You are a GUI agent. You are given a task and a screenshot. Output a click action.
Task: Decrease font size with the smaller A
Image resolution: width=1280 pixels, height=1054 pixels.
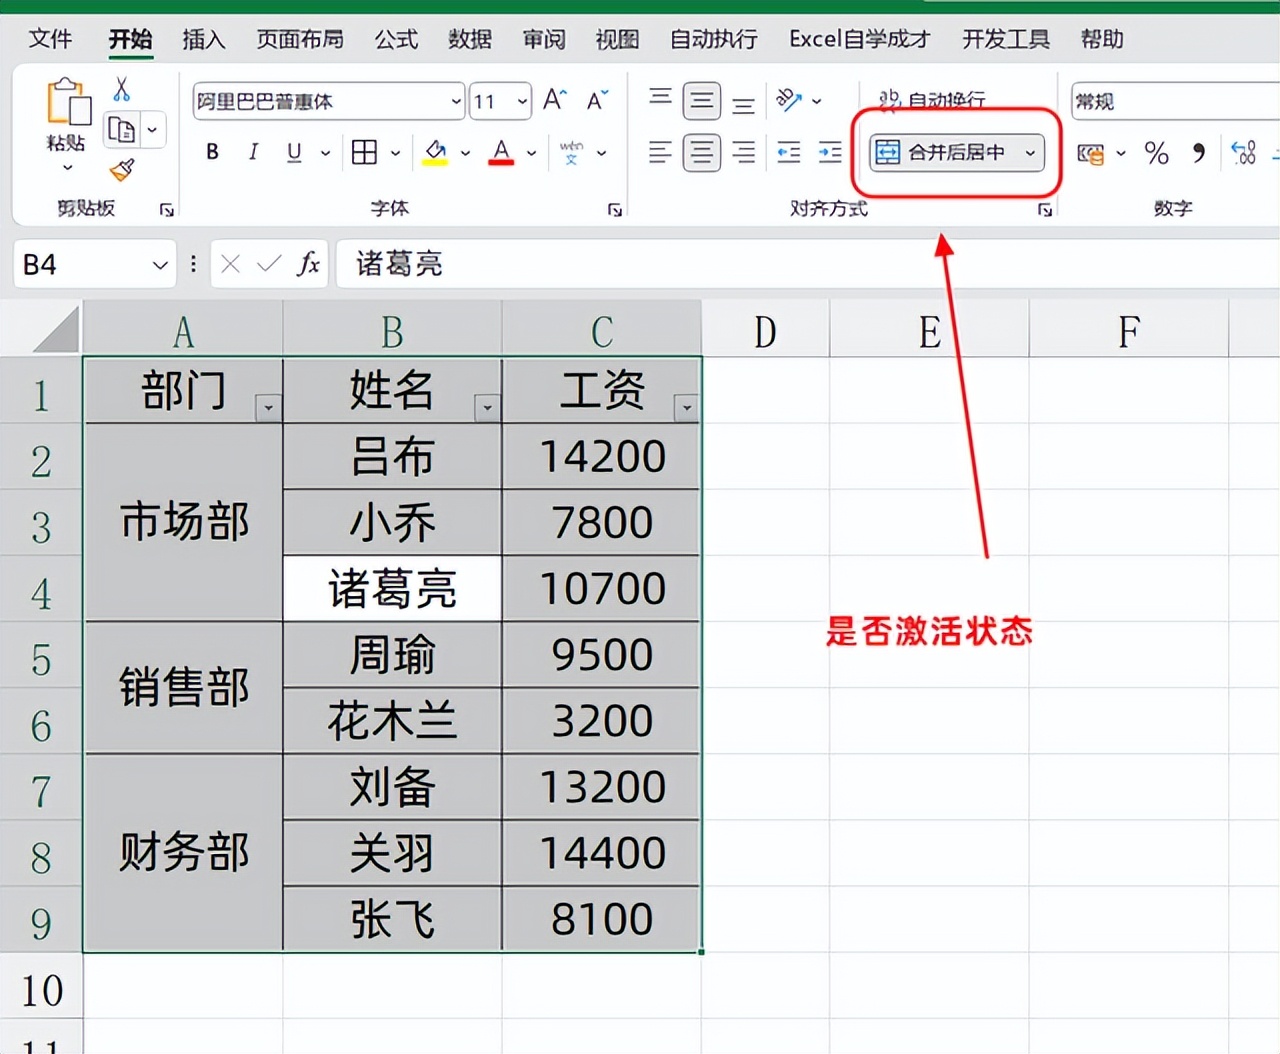click(x=597, y=100)
